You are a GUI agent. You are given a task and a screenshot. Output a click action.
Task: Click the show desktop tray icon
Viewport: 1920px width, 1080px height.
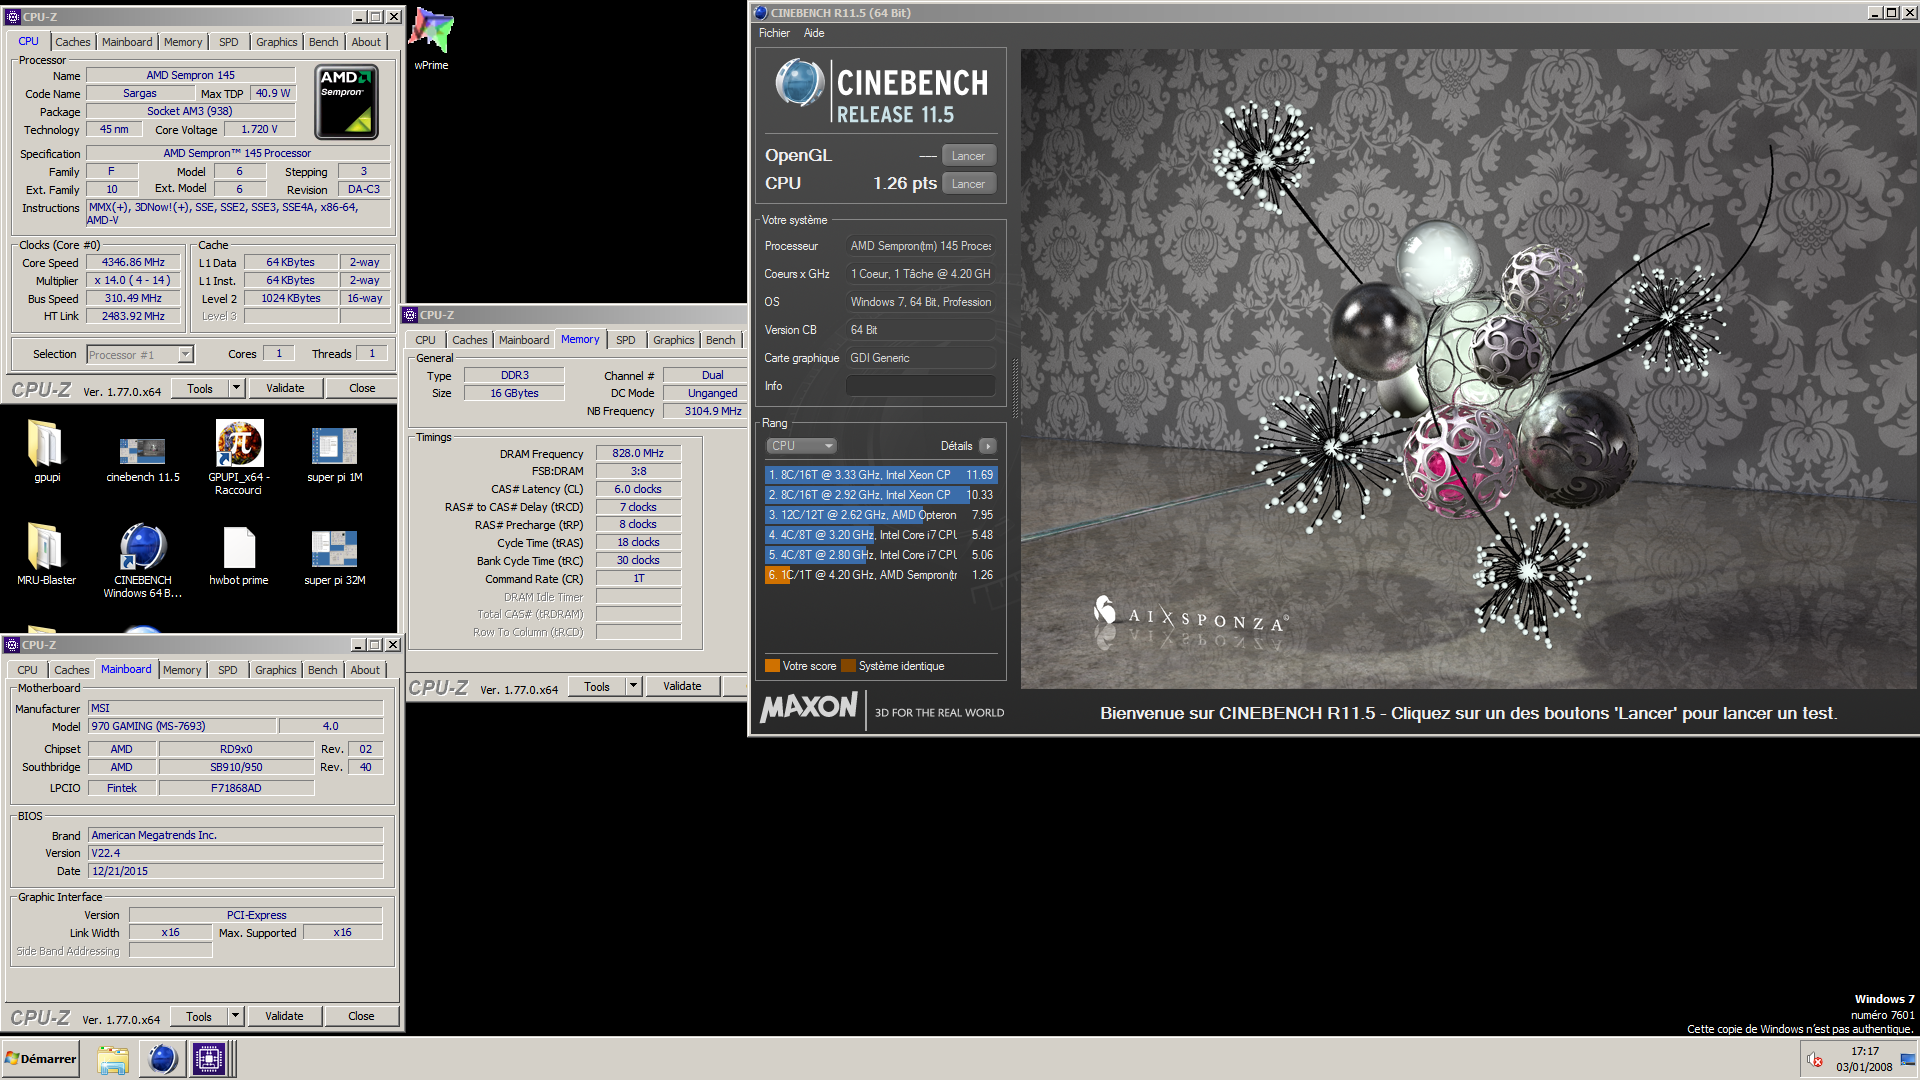(1908, 1059)
